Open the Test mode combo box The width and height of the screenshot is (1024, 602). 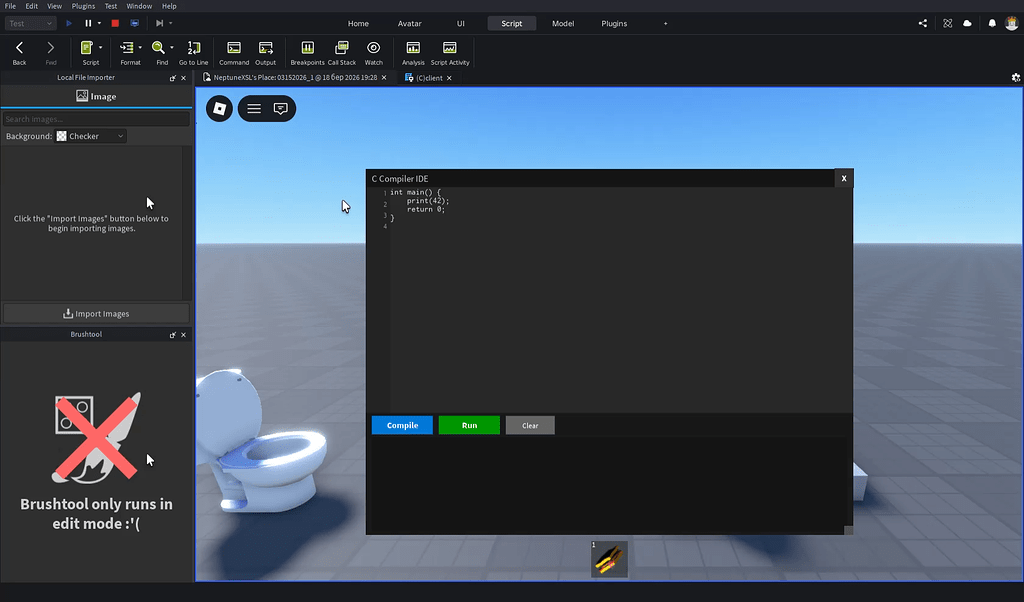coord(31,24)
